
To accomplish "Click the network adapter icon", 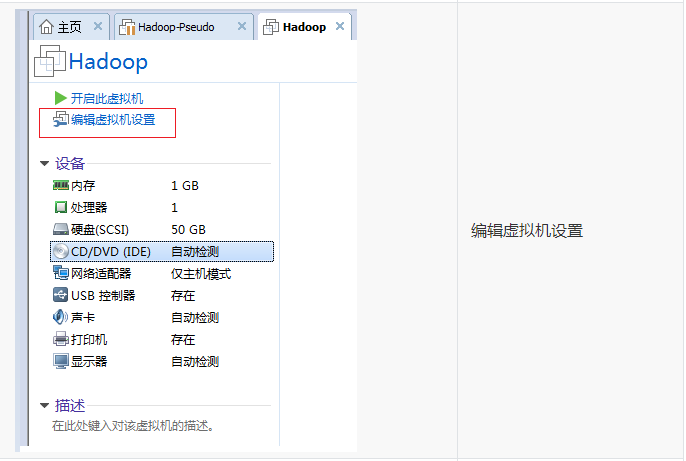I will pos(61,273).
